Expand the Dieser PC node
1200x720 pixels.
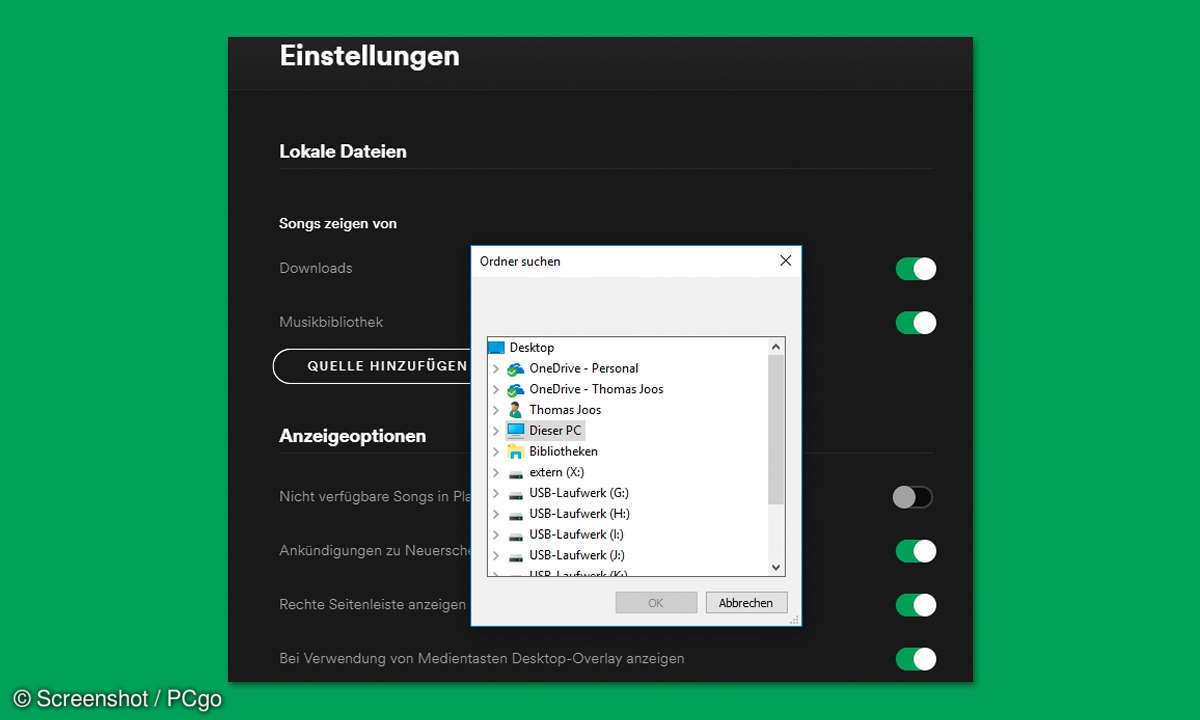tap(496, 431)
